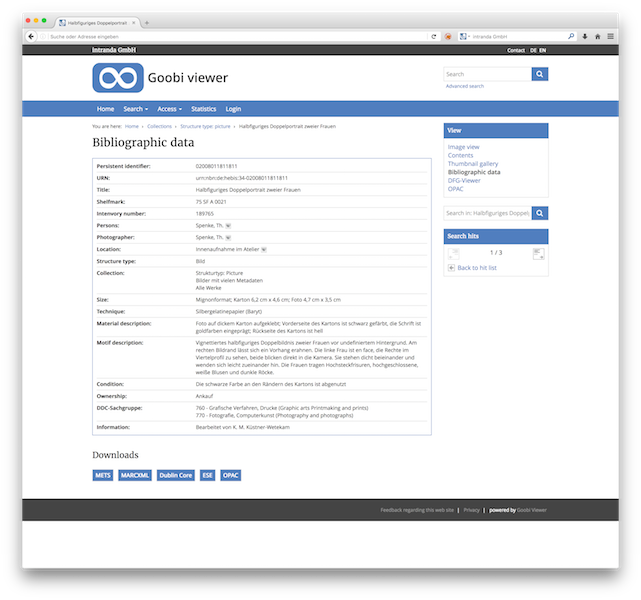Click 'Back to hit list' link
Screen dimensions: 641x600
[477, 268]
